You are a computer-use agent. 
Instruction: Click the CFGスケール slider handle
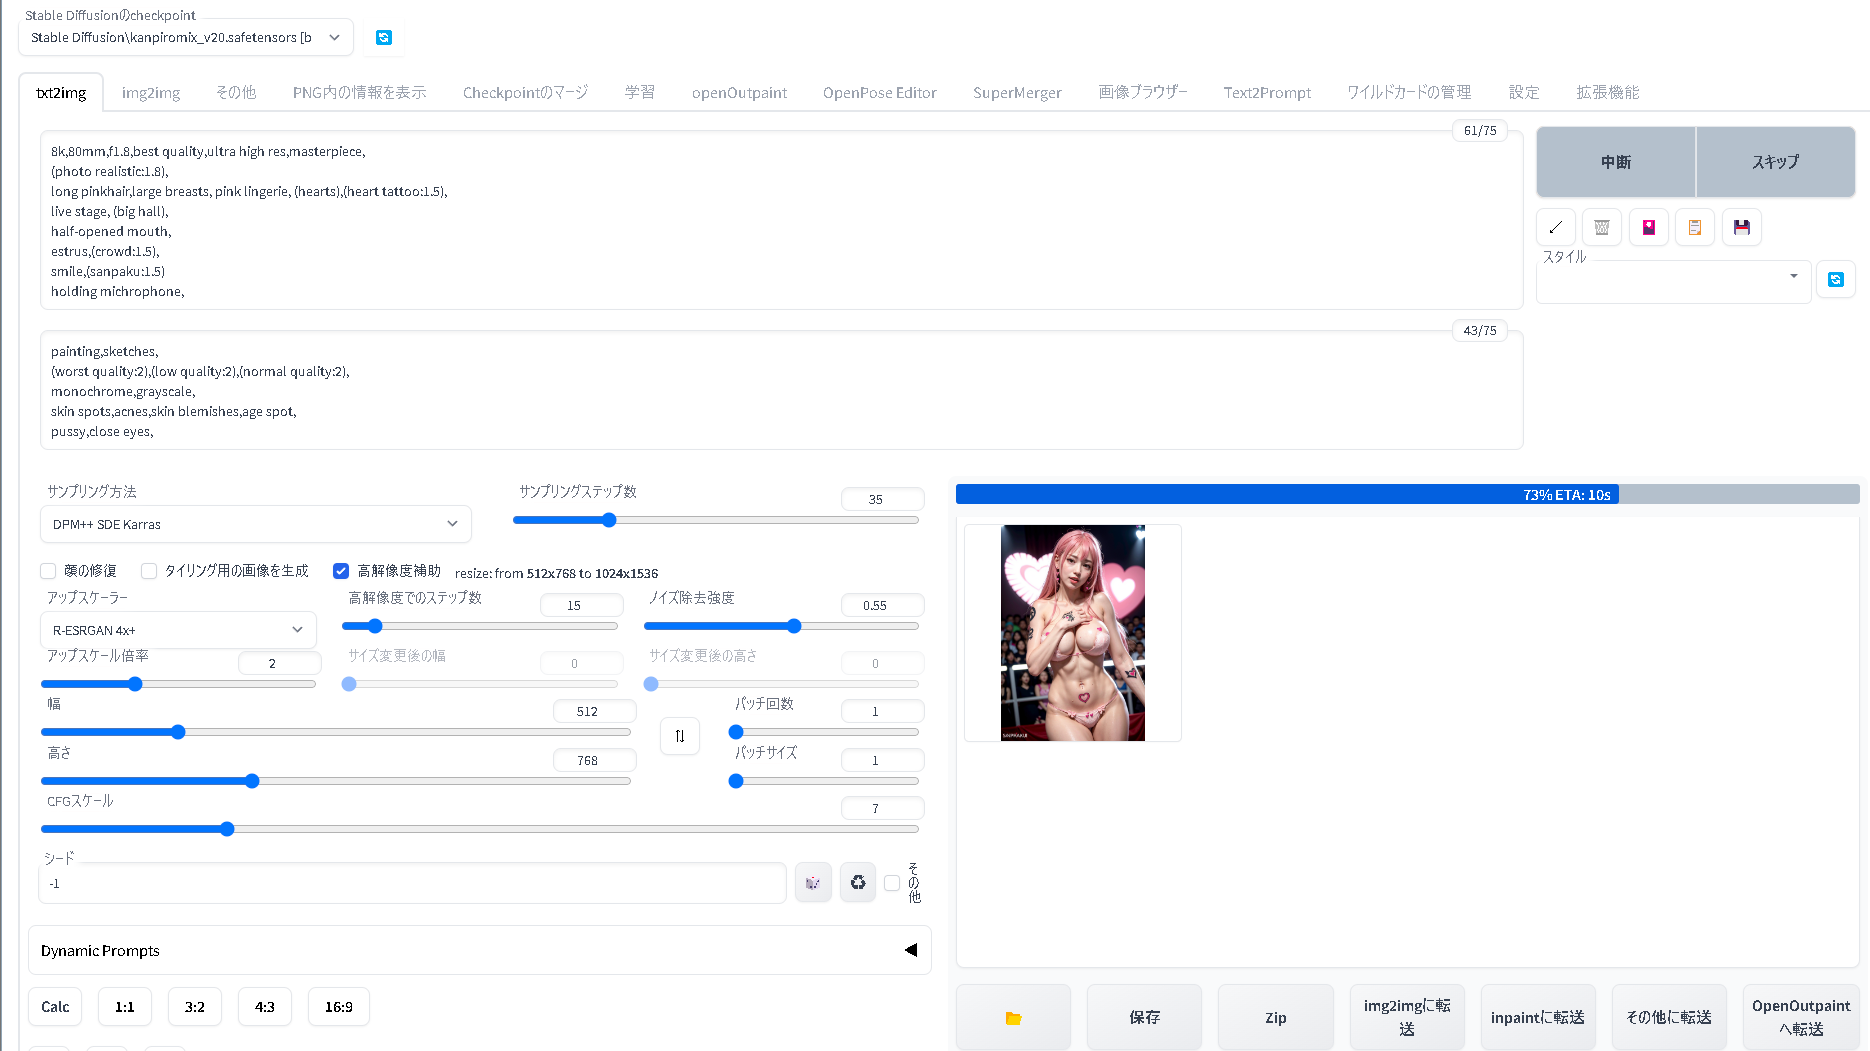click(227, 829)
